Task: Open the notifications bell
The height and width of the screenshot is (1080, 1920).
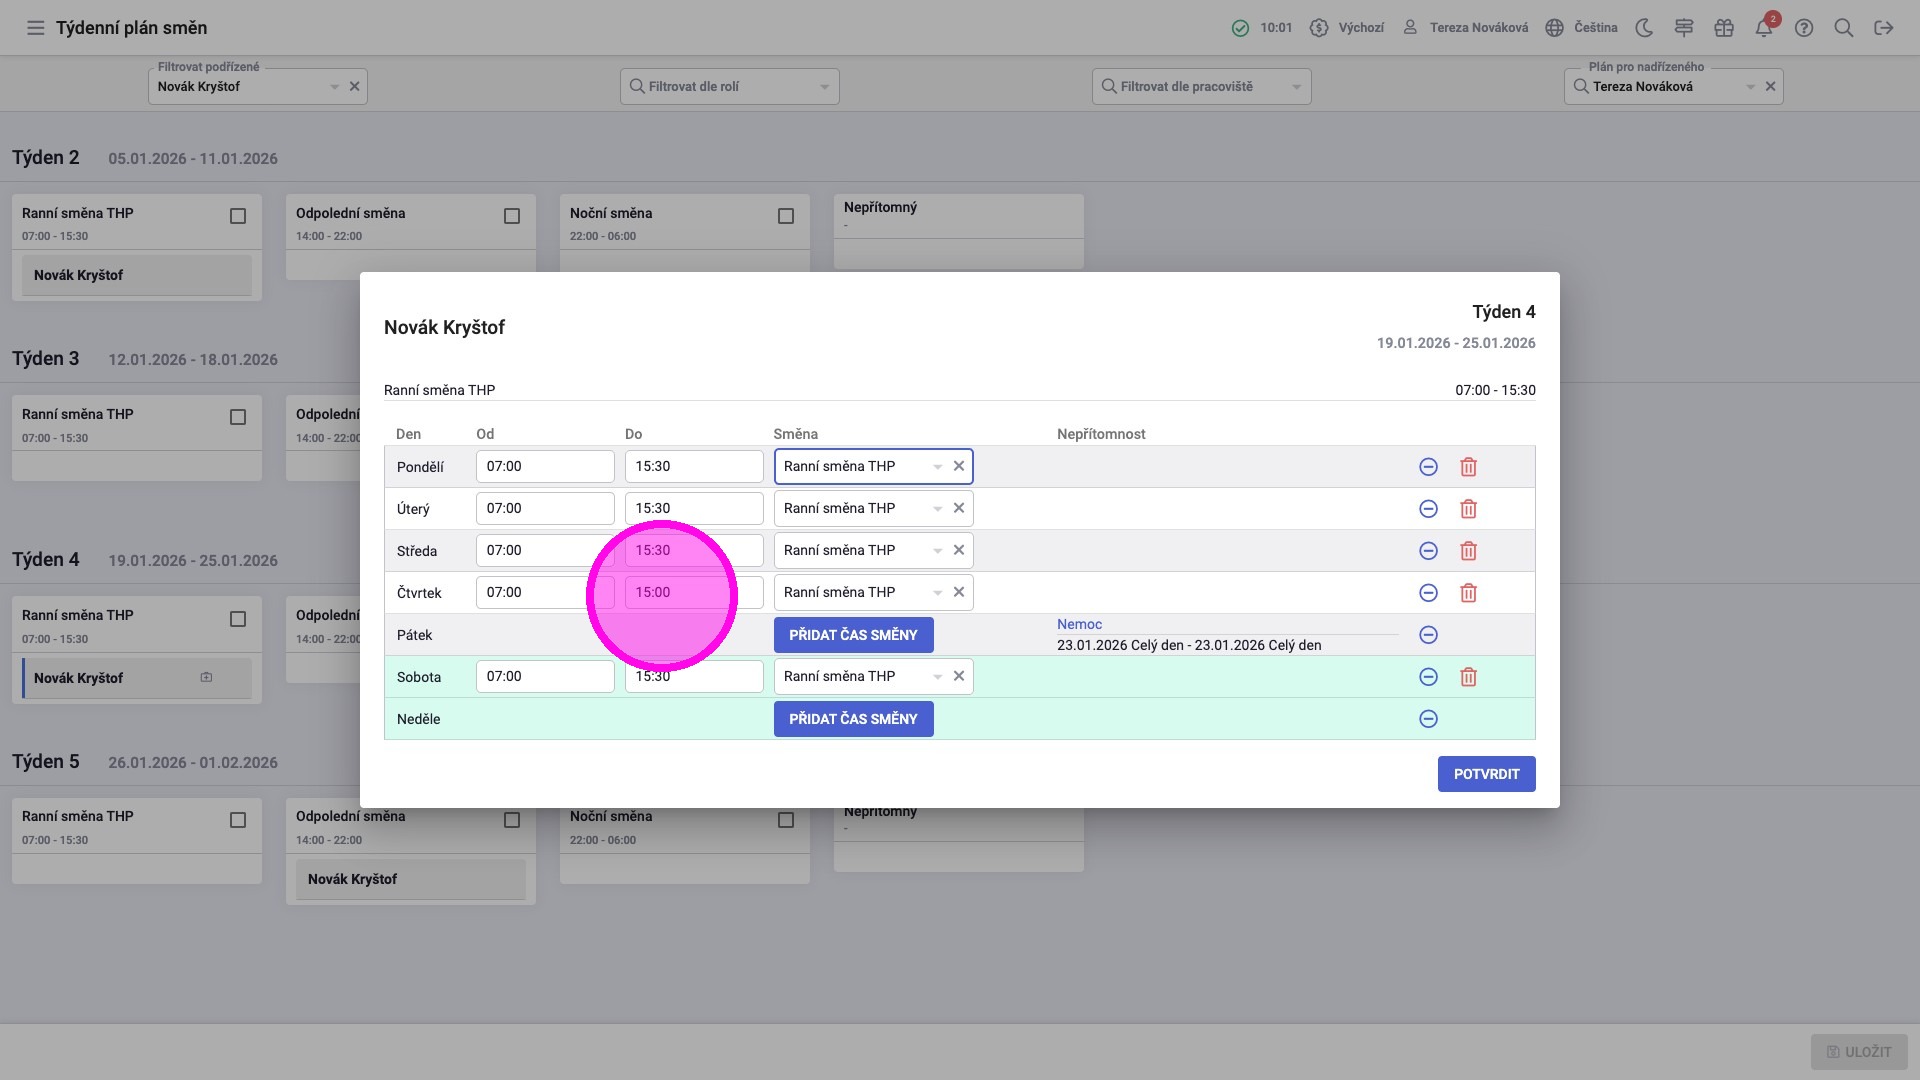Action: [x=1764, y=28]
